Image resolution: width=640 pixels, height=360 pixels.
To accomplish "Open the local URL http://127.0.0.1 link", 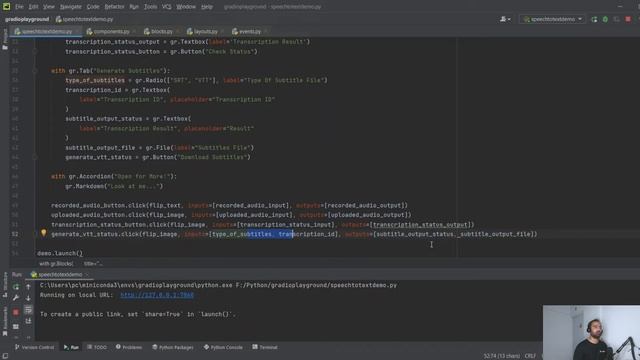I will pos(157,295).
